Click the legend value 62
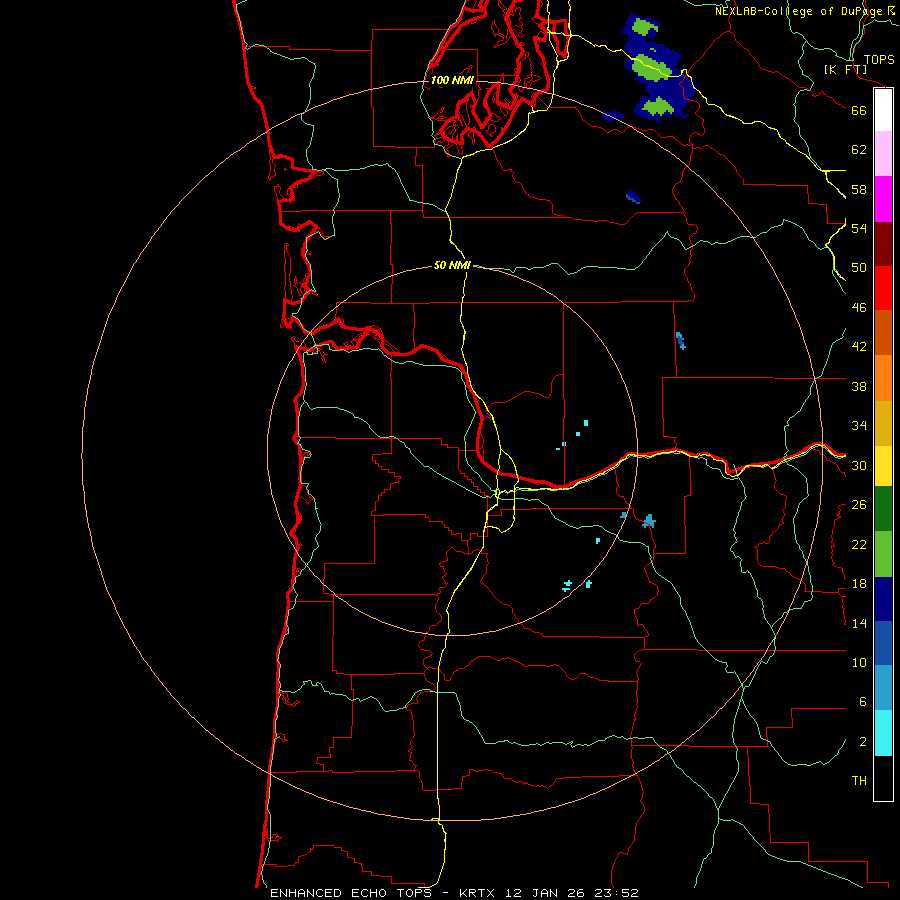 tap(859, 150)
